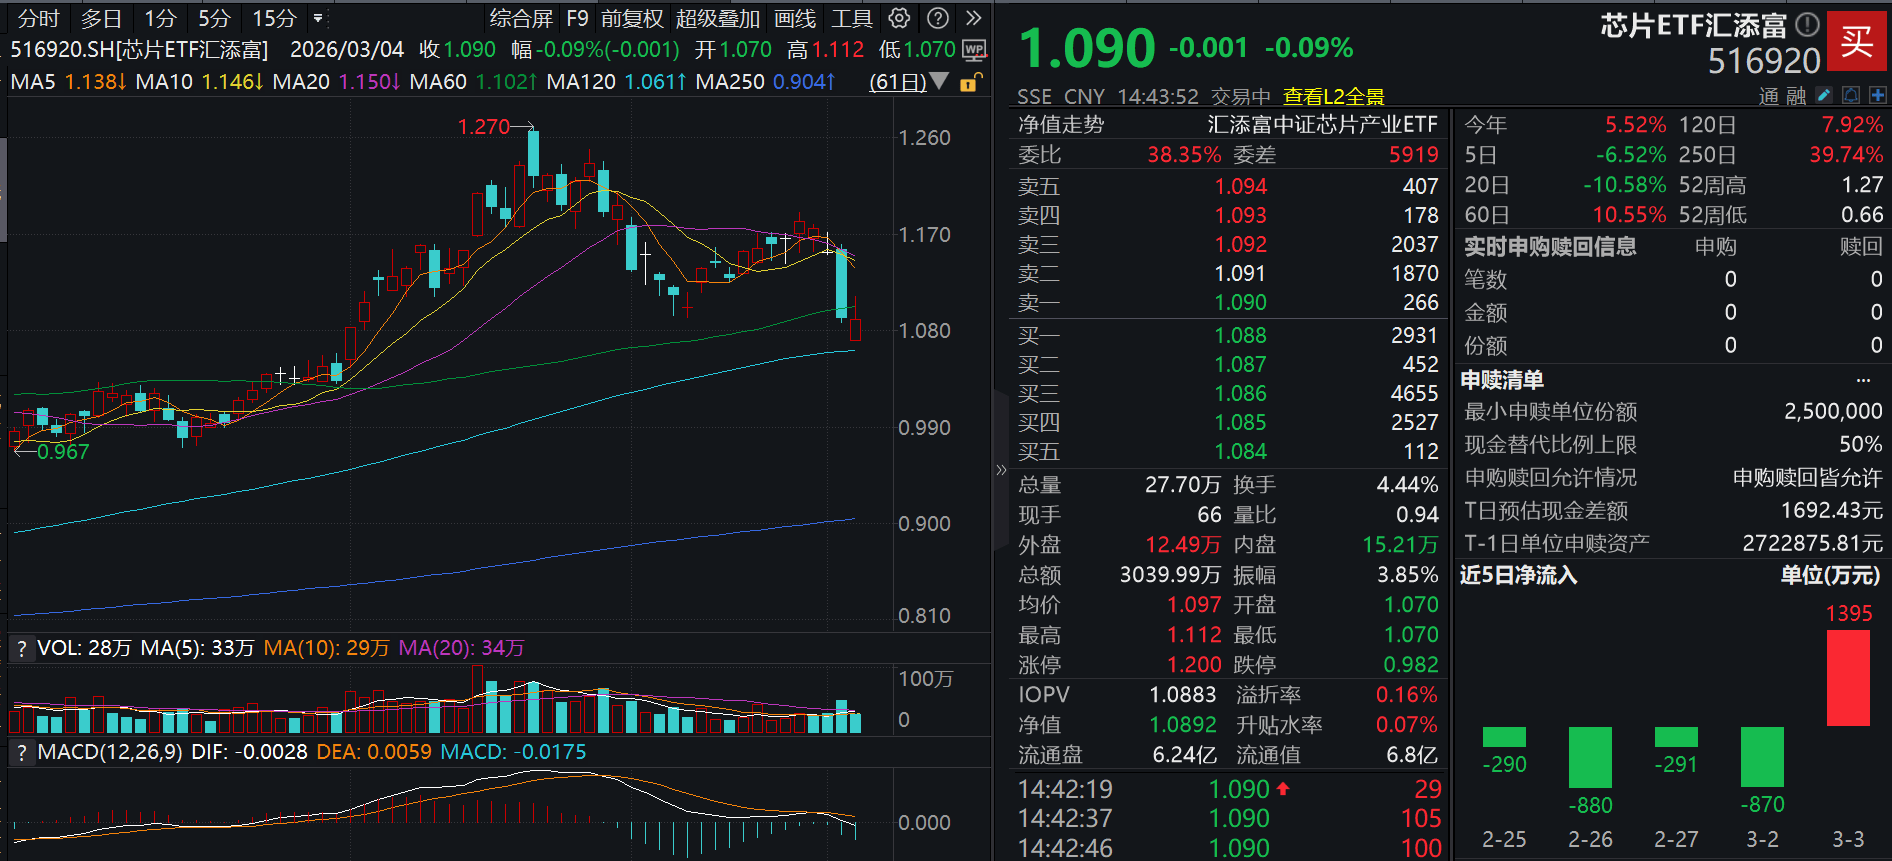Toggle 前复权 price adjustment
Screen dimensions: 1892x861
click(631, 18)
